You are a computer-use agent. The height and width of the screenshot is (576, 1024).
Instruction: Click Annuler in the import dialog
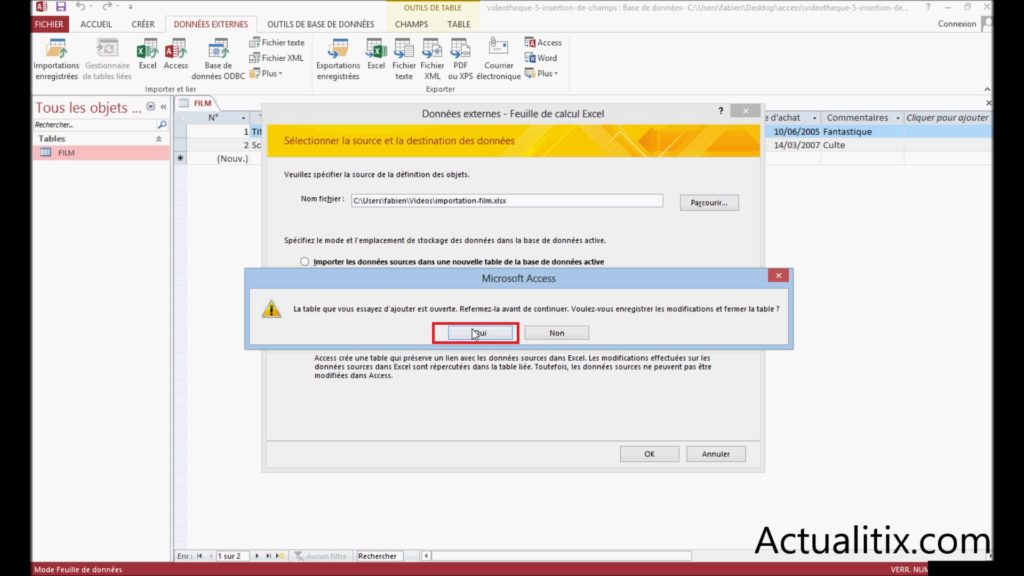click(716, 454)
